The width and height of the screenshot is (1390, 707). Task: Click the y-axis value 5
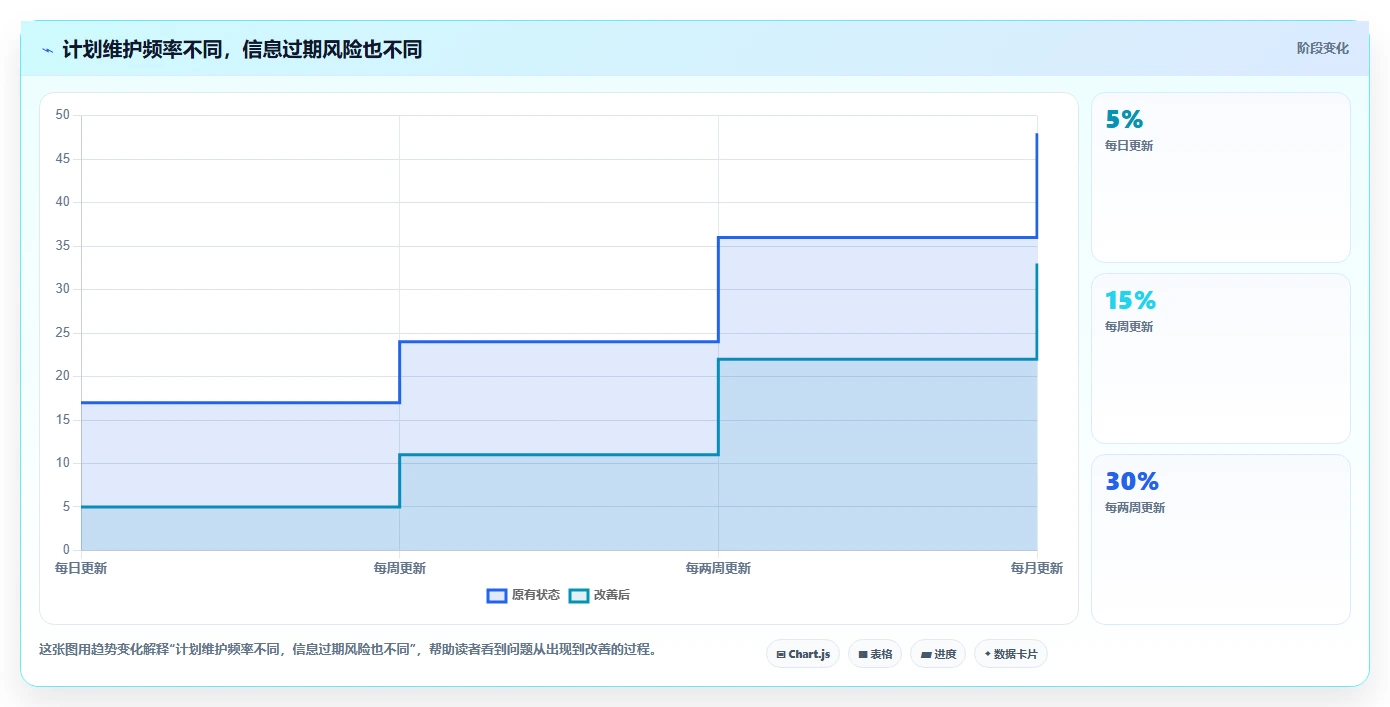pos(66,507)
